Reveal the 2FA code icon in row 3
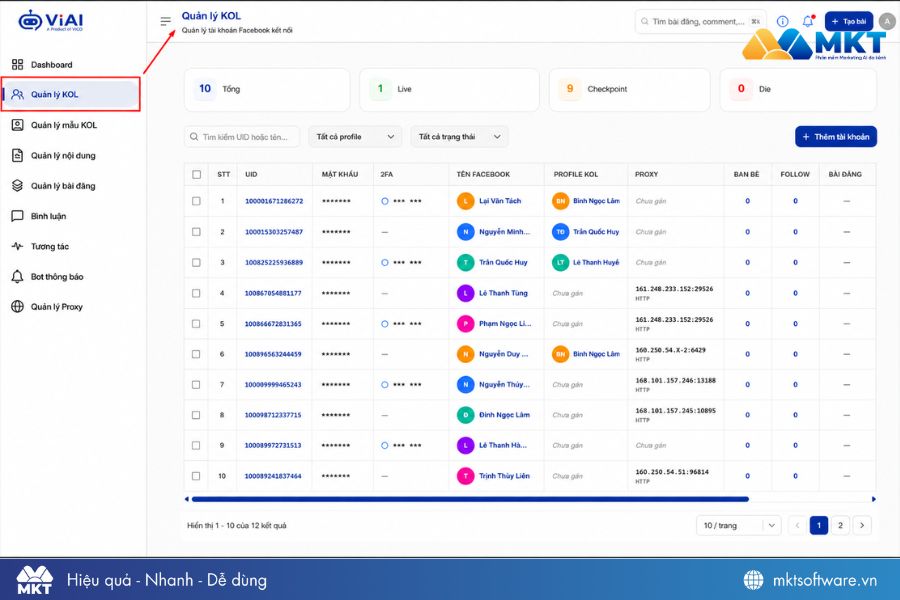The image size is (900, 600). click(385, 262)
